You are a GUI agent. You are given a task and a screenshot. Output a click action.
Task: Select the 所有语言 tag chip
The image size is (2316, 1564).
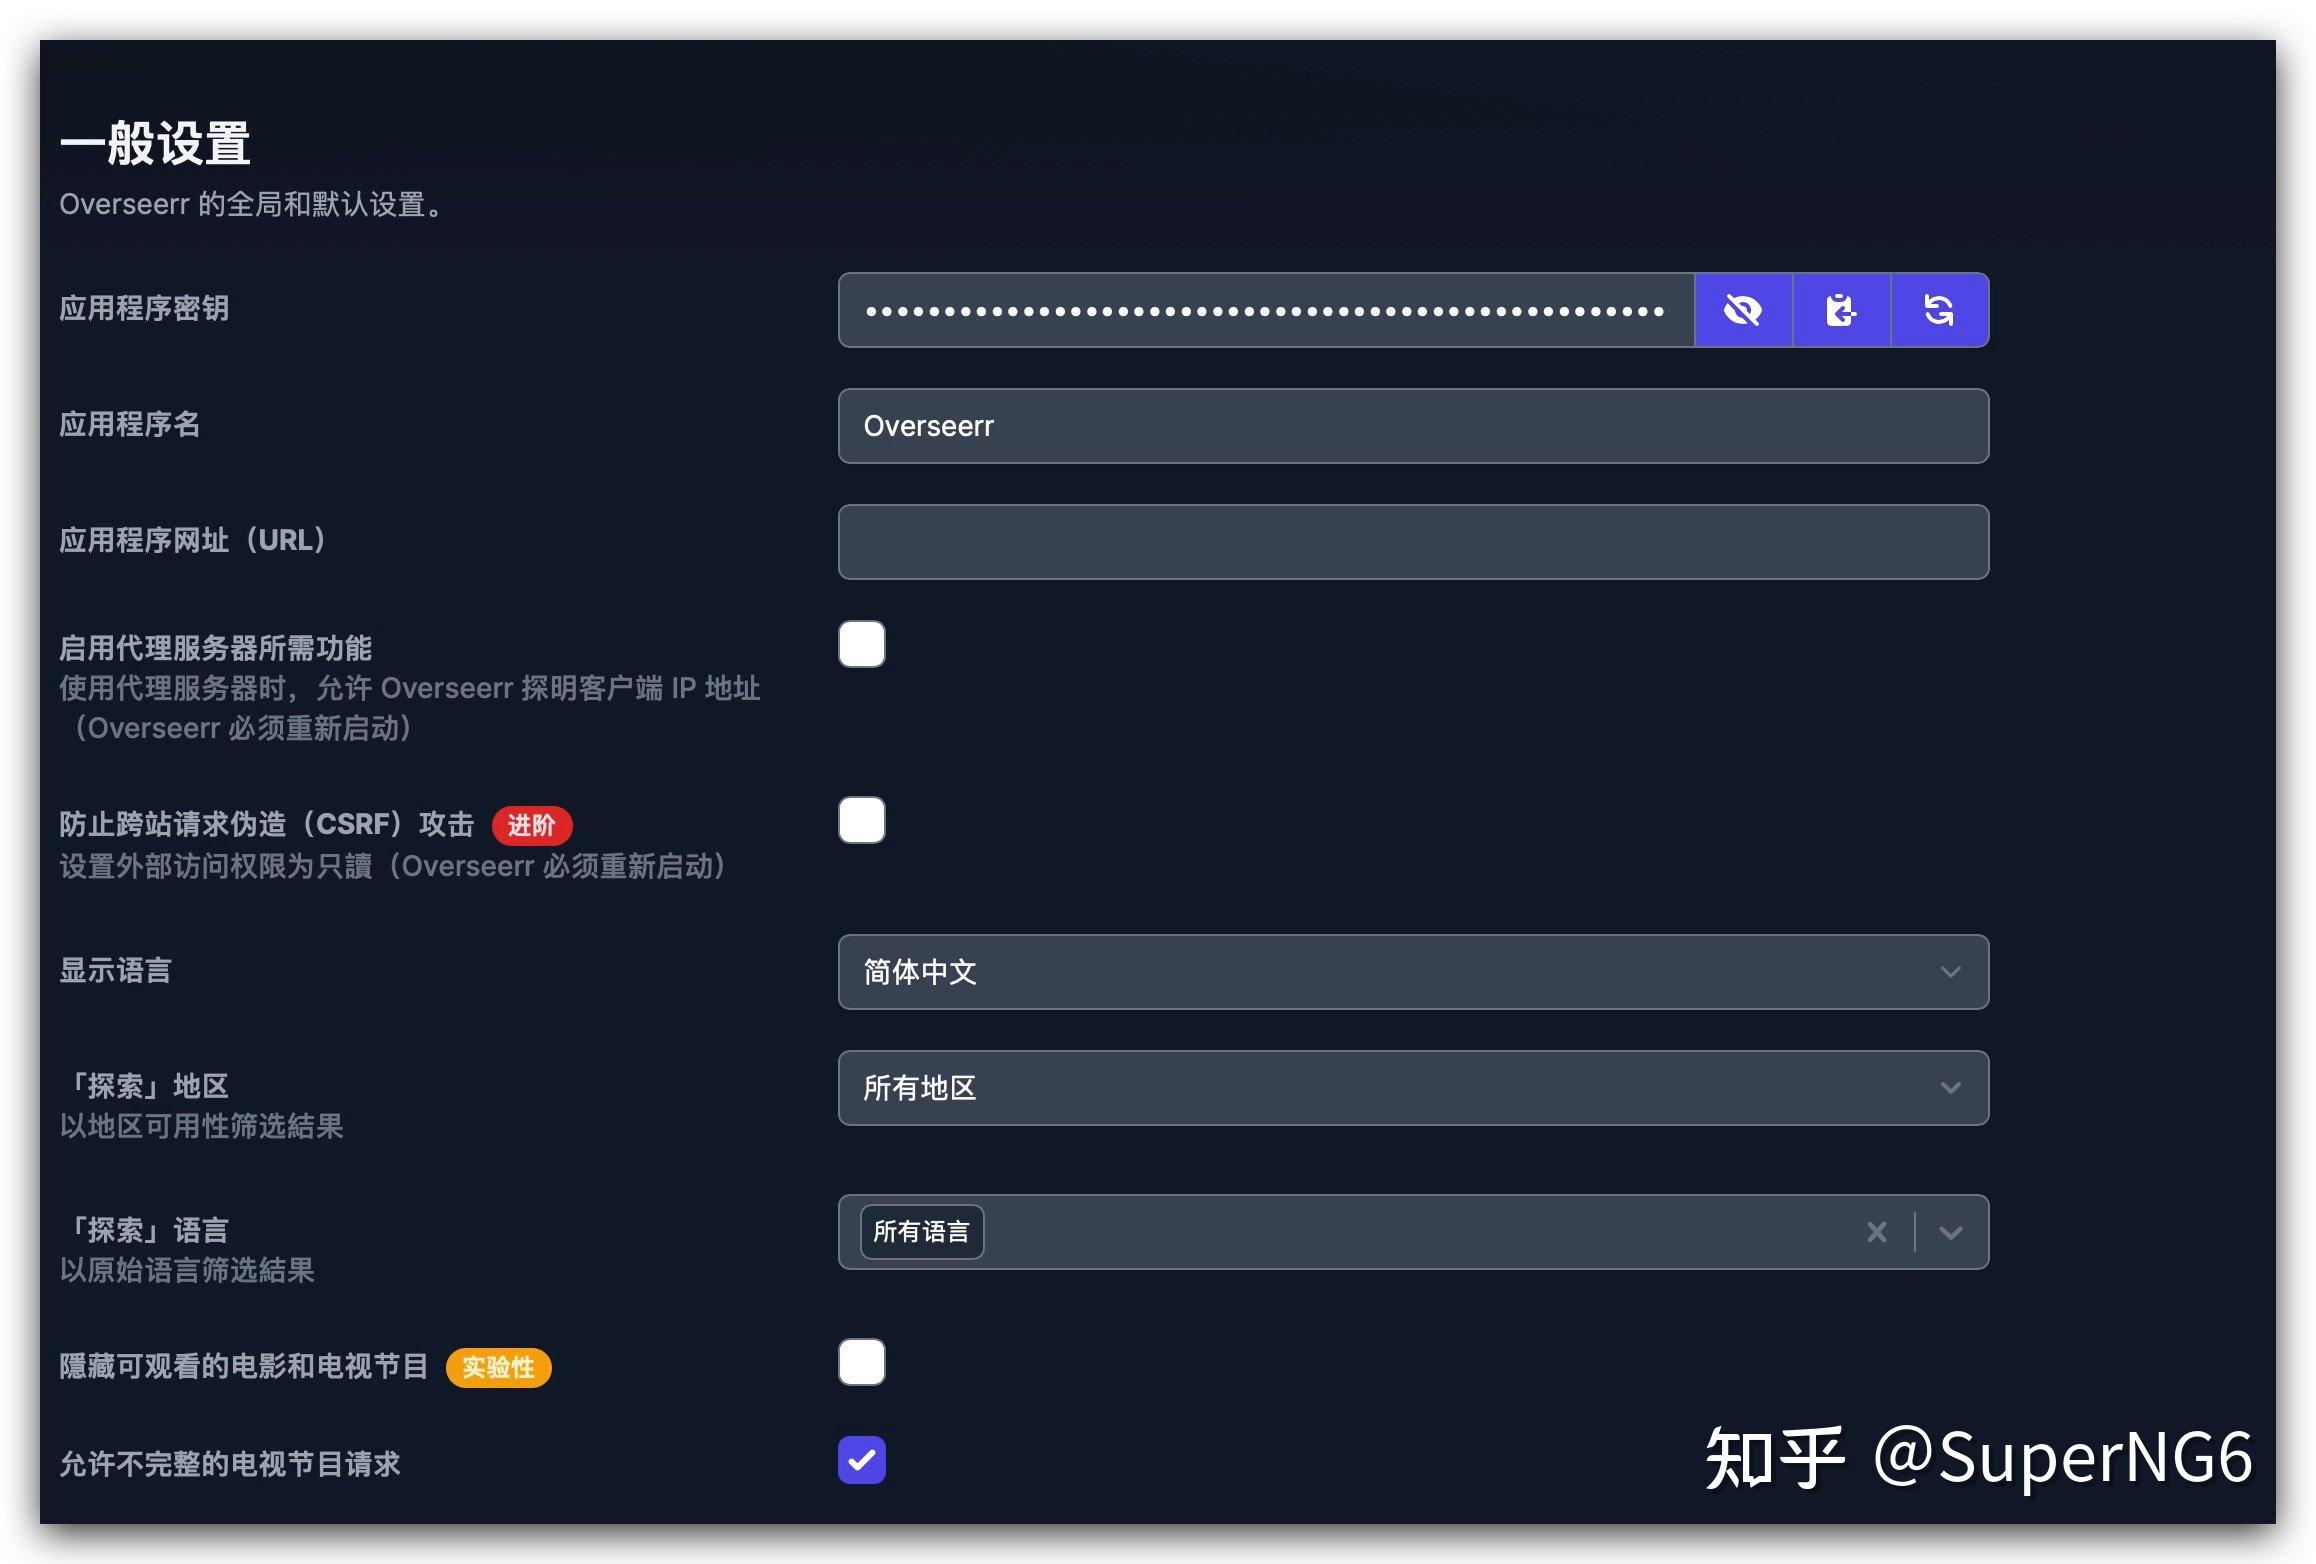[x=921, y=1232]
